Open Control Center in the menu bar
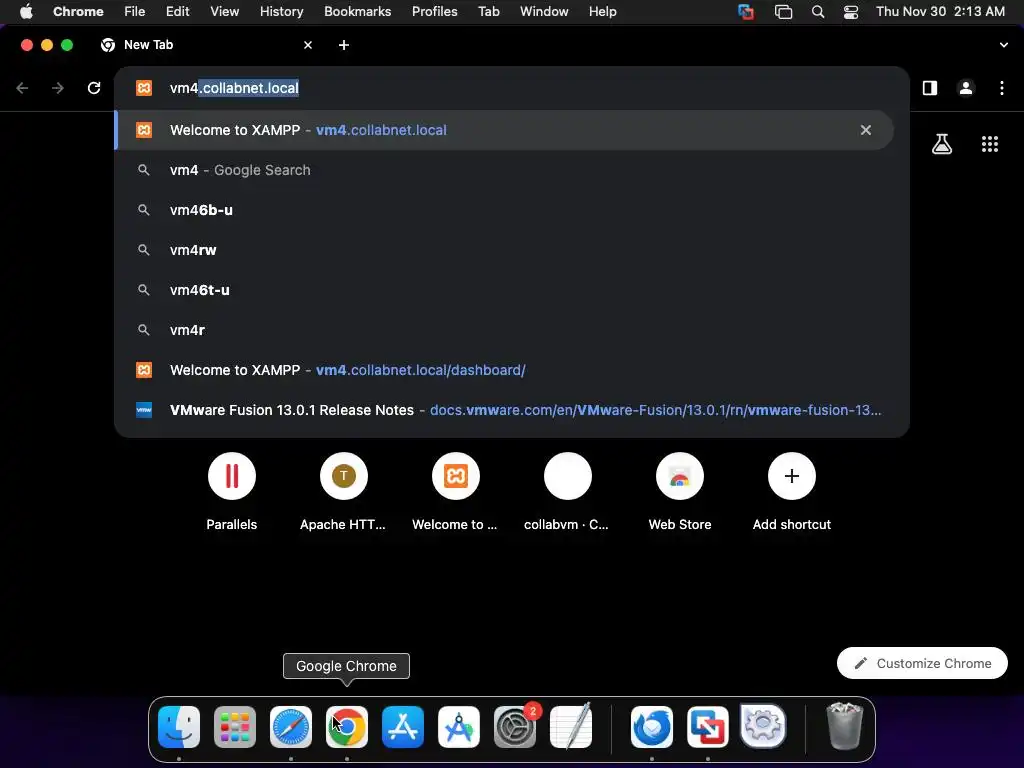 pyautogui.click(x=851, y=12)
